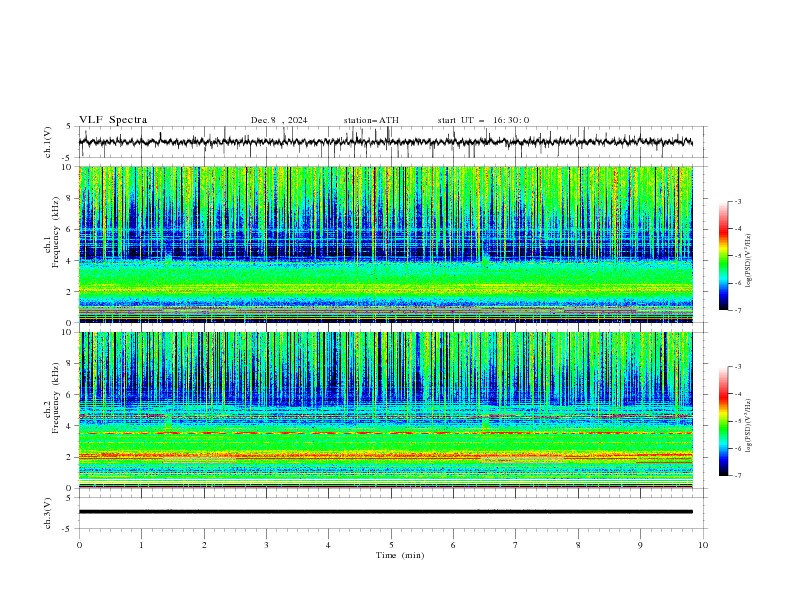
Task: Click the "ch.3(V)" axis label
Action: [x=48, y=513]
